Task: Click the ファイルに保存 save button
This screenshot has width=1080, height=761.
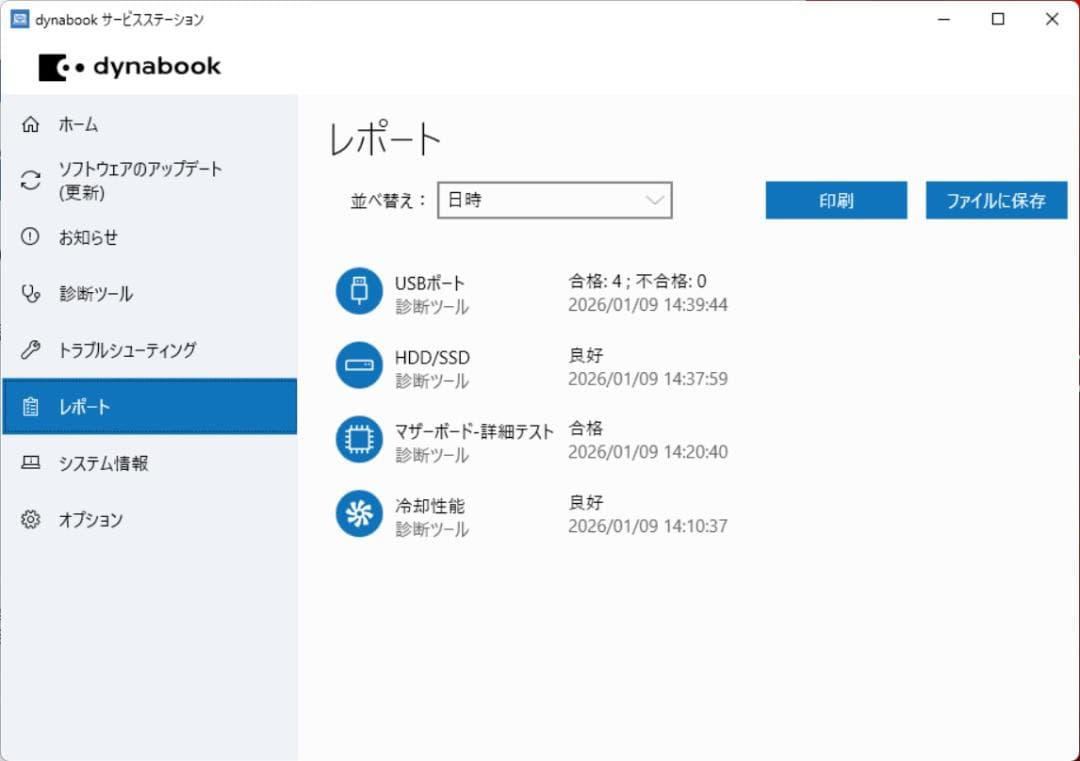Action: click(x=996, y=200)
